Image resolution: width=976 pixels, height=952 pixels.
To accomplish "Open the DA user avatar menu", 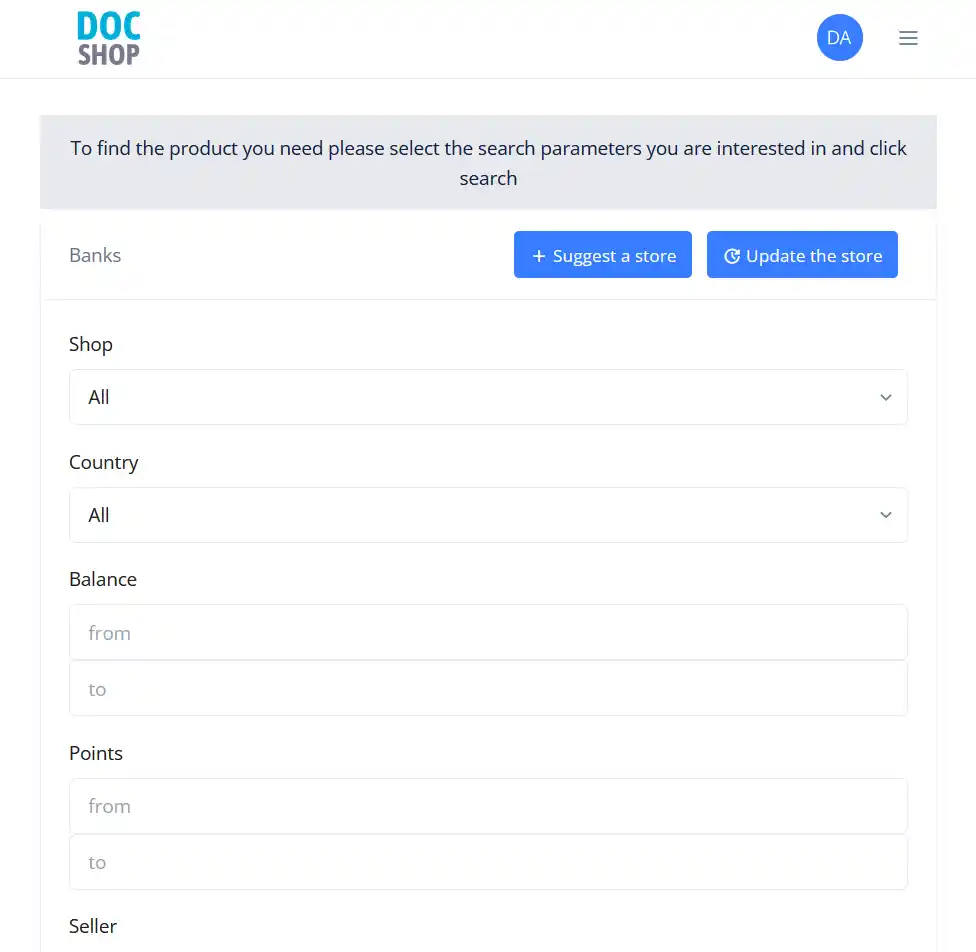I will (x=839, y=37).
